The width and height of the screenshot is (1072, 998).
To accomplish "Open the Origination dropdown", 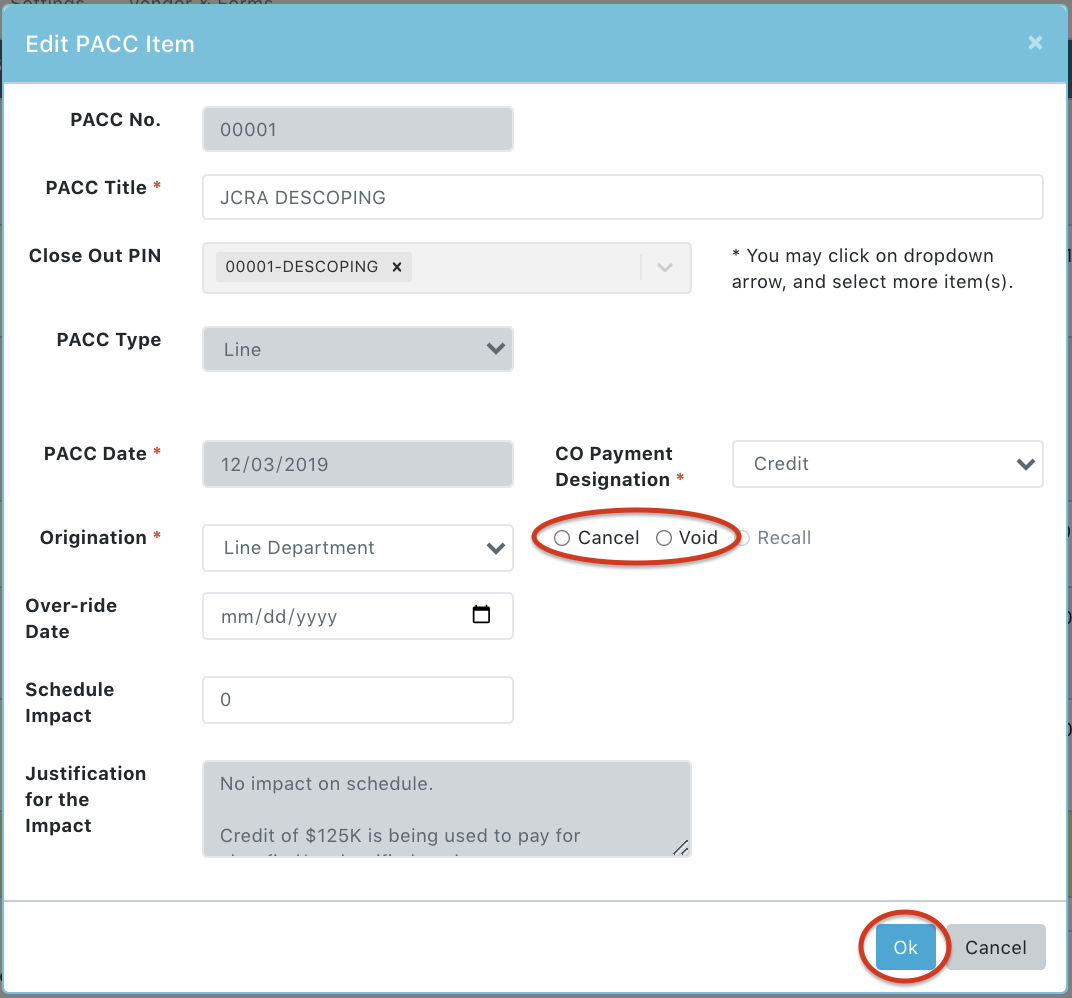I will coord(358,548).
